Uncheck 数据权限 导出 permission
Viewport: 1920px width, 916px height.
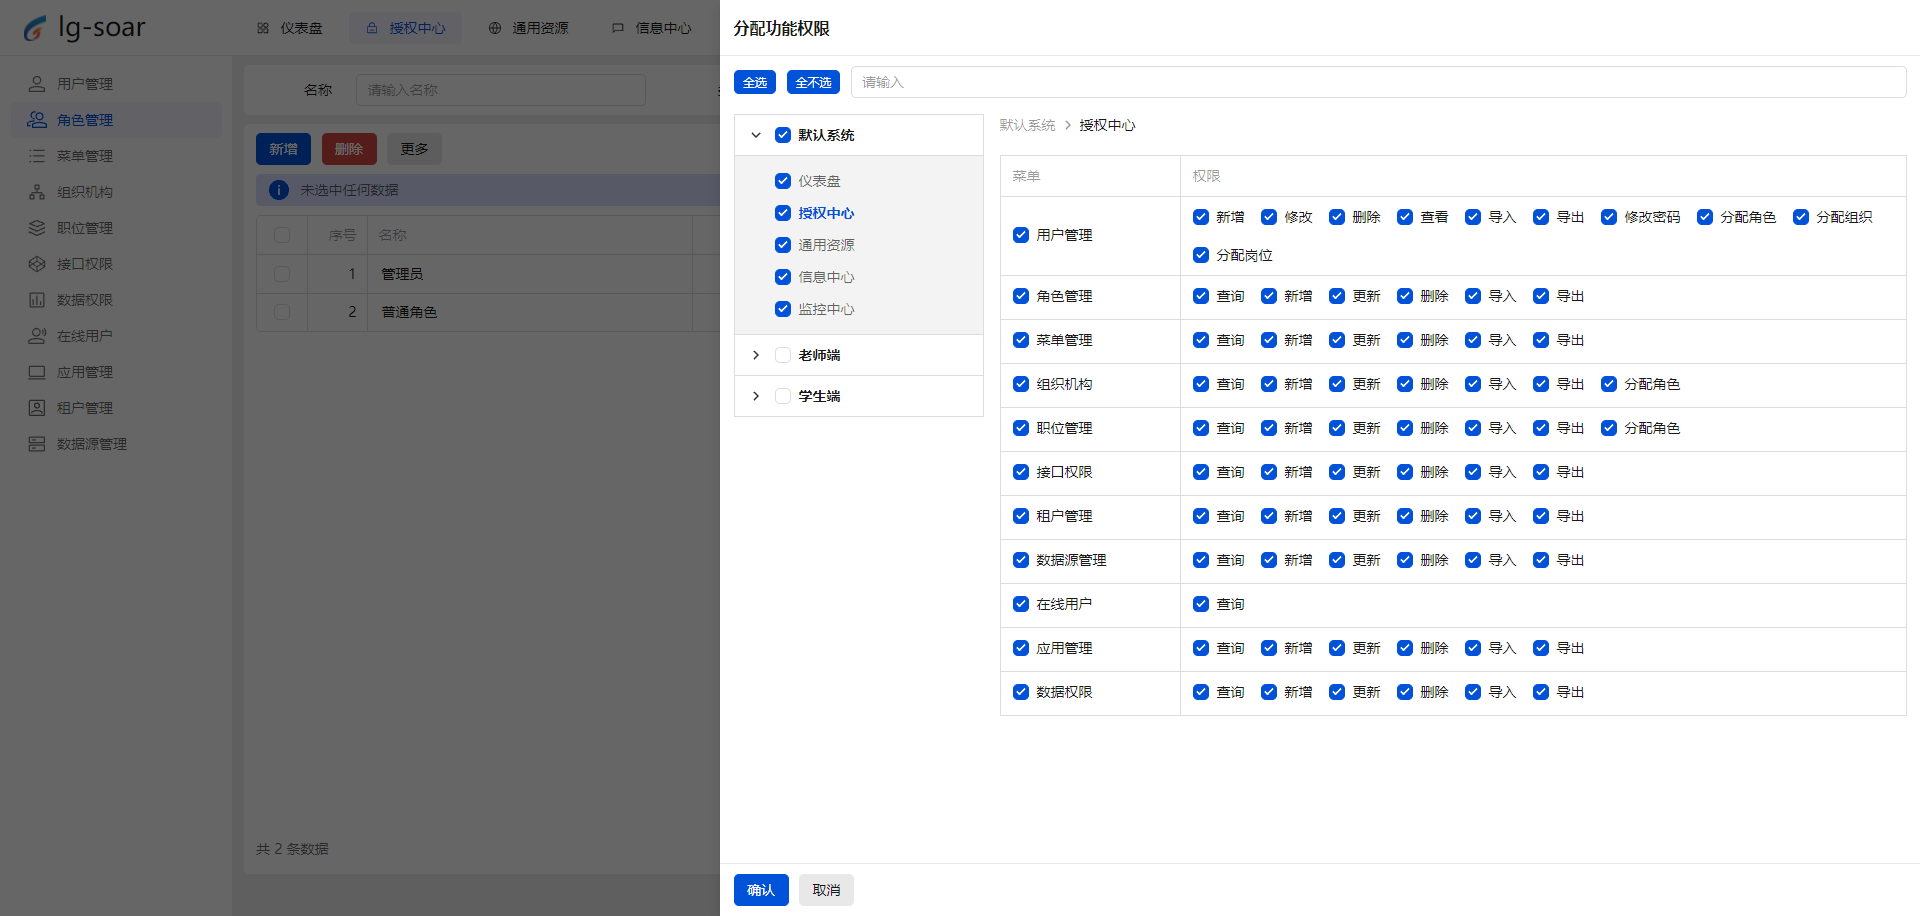(x=1541, y=692)
